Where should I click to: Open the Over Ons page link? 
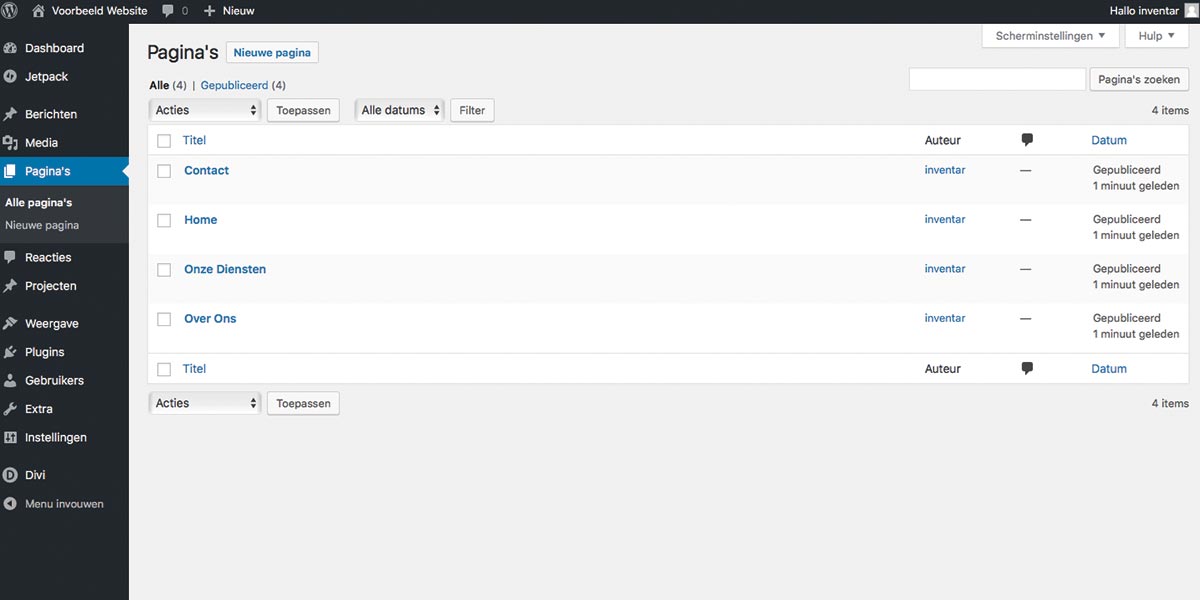210,319
